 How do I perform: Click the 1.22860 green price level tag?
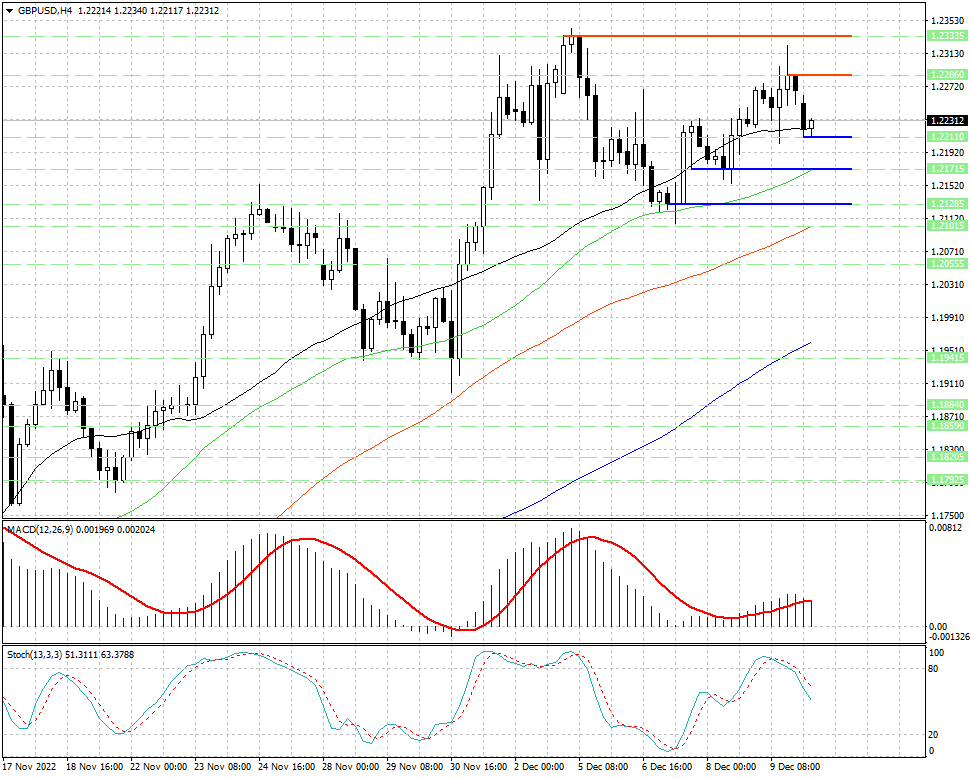(x=947, y=74)
